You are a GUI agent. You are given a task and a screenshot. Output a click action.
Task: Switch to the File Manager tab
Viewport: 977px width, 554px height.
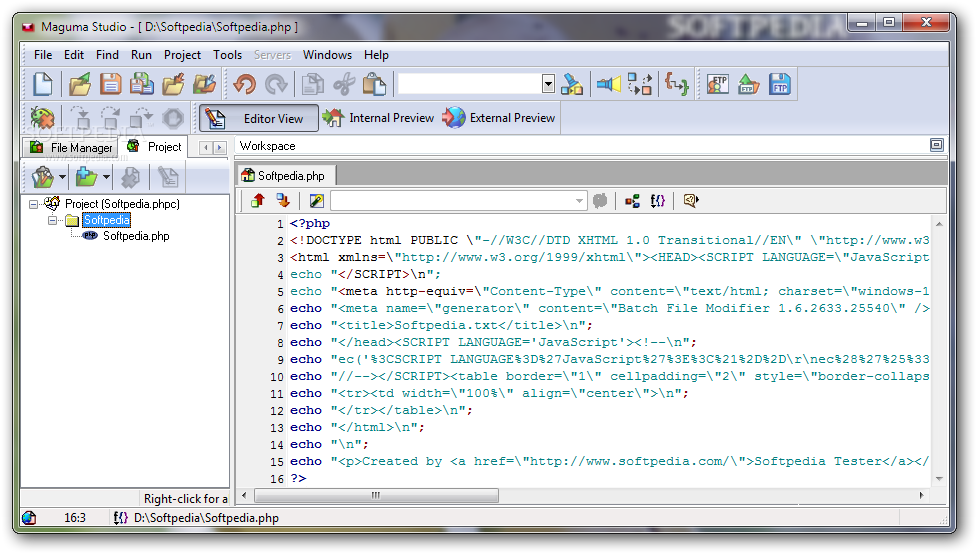point(71,148)
